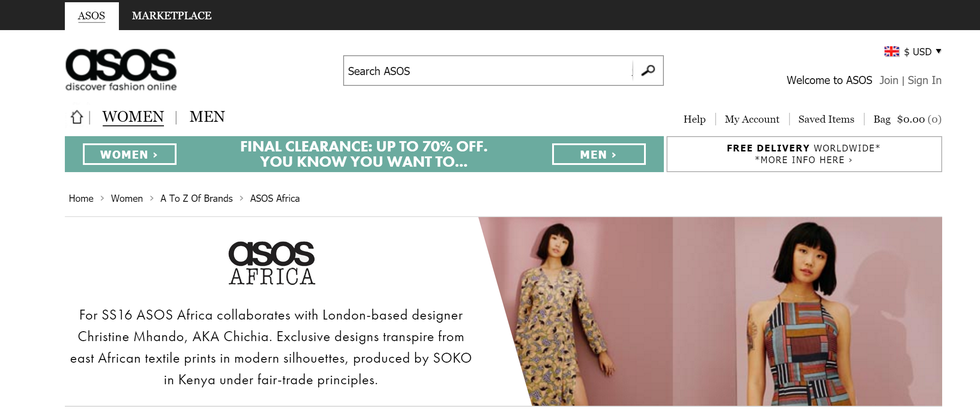This screenshot has width=980, height=413.
Task: Click the ASOS logo
Action: click(121, 69)
